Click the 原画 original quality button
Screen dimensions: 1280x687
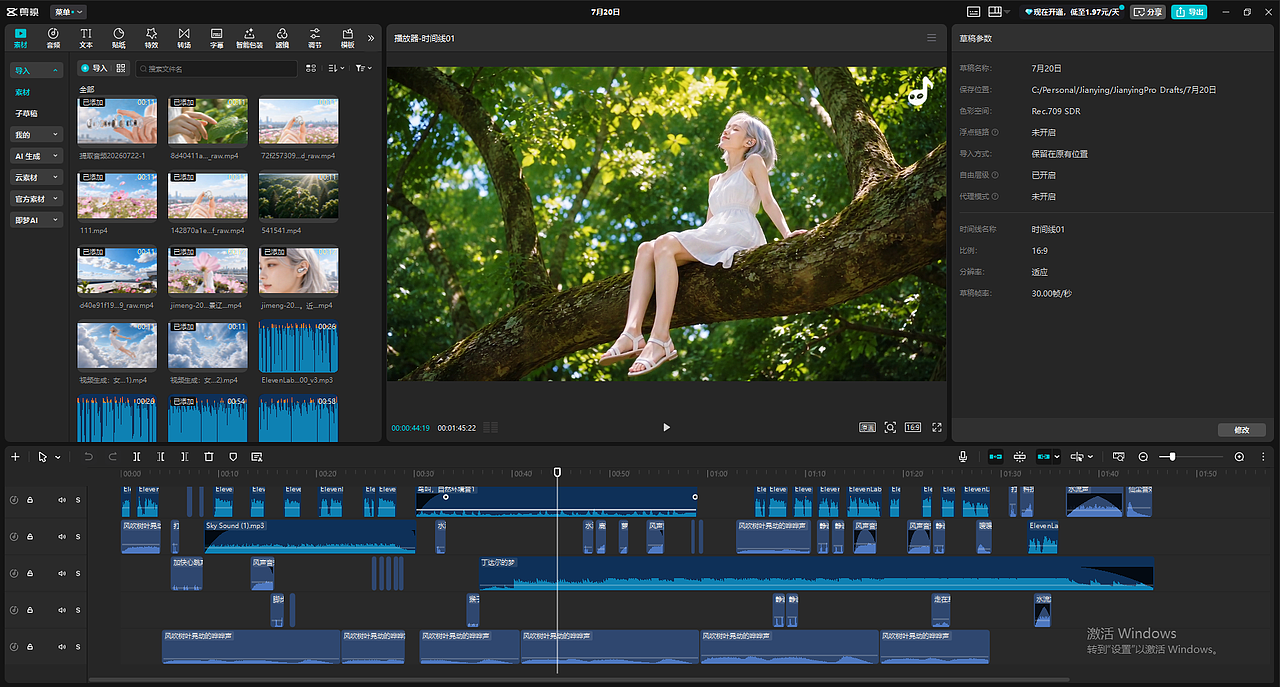(867, 427)
